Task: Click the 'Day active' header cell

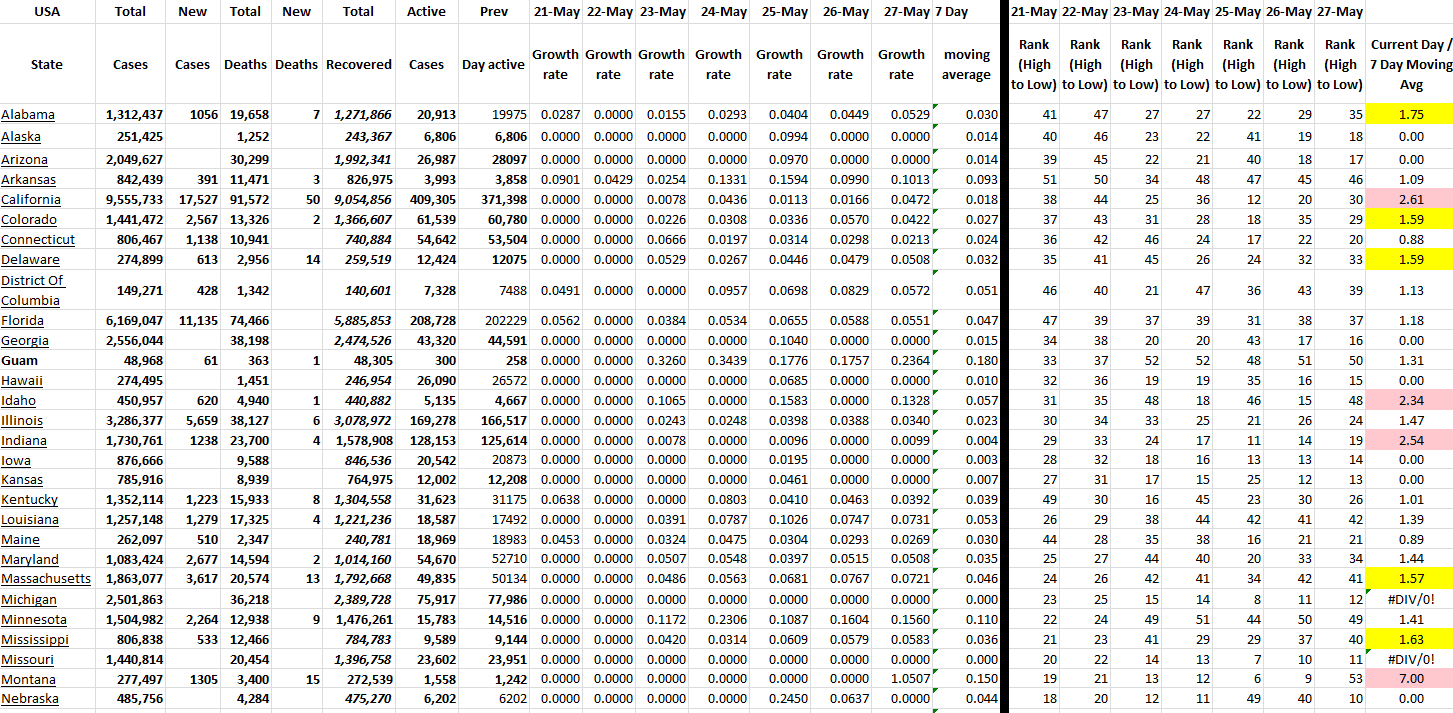Action: point(493,64)
